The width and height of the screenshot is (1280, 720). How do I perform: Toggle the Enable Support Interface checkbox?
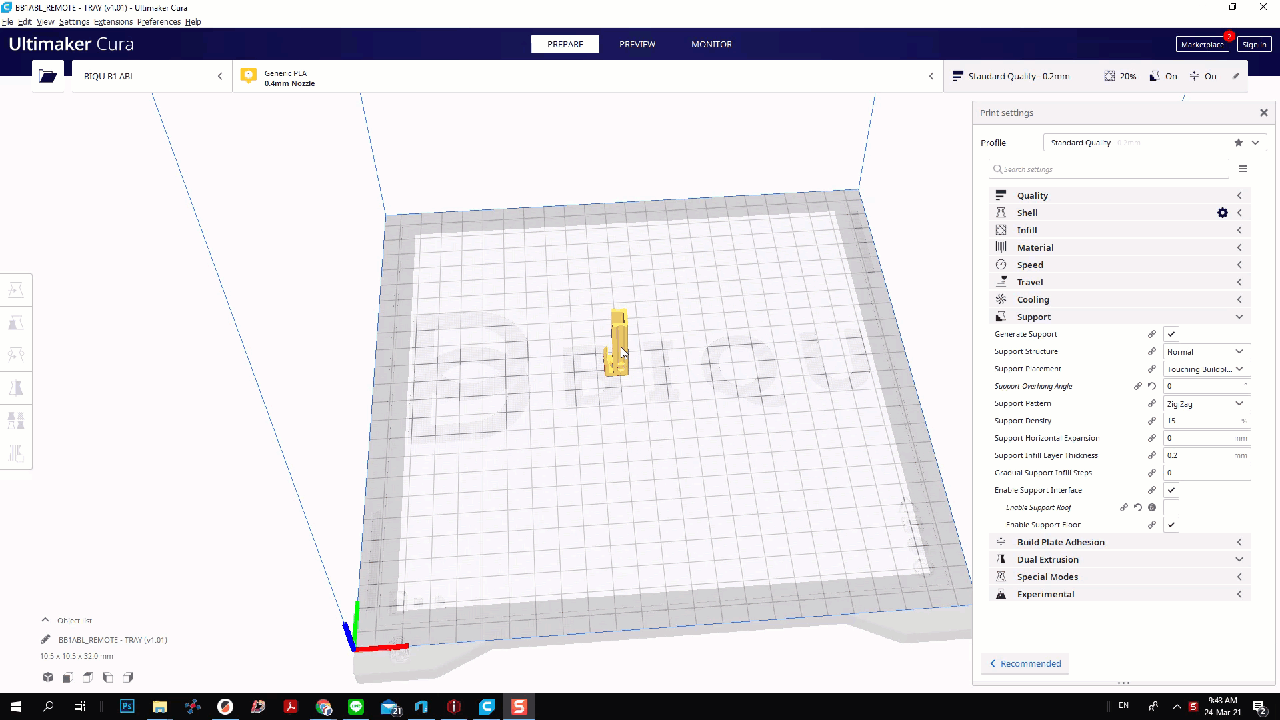pyautogui.click(x=1171, y=490)
